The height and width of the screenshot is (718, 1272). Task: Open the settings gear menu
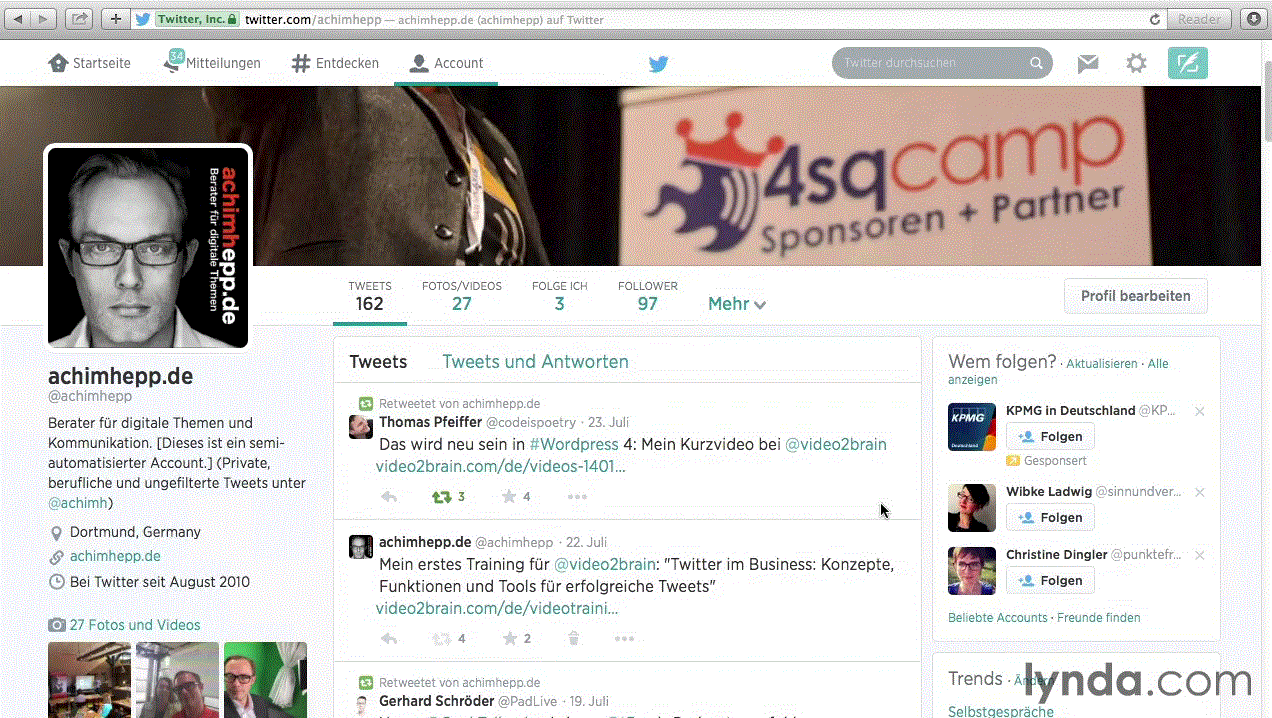(1136, 63)
